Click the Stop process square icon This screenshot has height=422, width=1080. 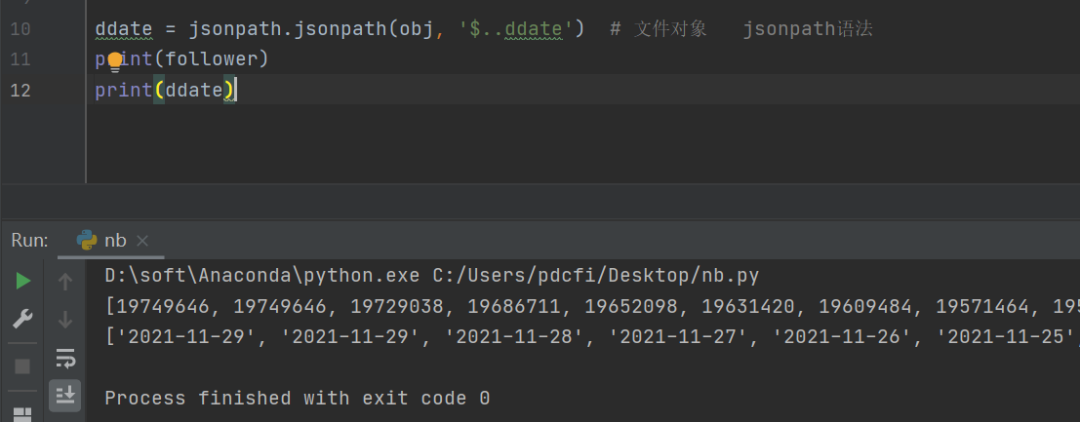23,366
